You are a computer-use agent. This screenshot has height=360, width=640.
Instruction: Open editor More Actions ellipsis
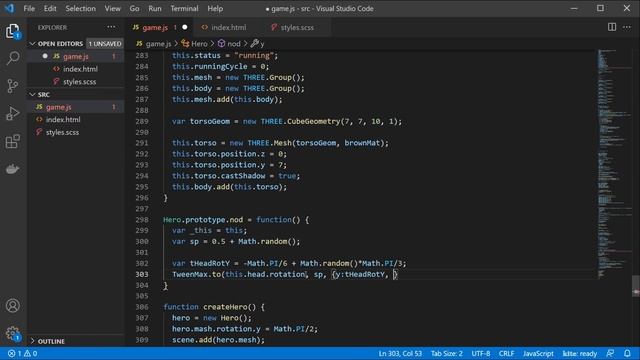tap(627, 27)
